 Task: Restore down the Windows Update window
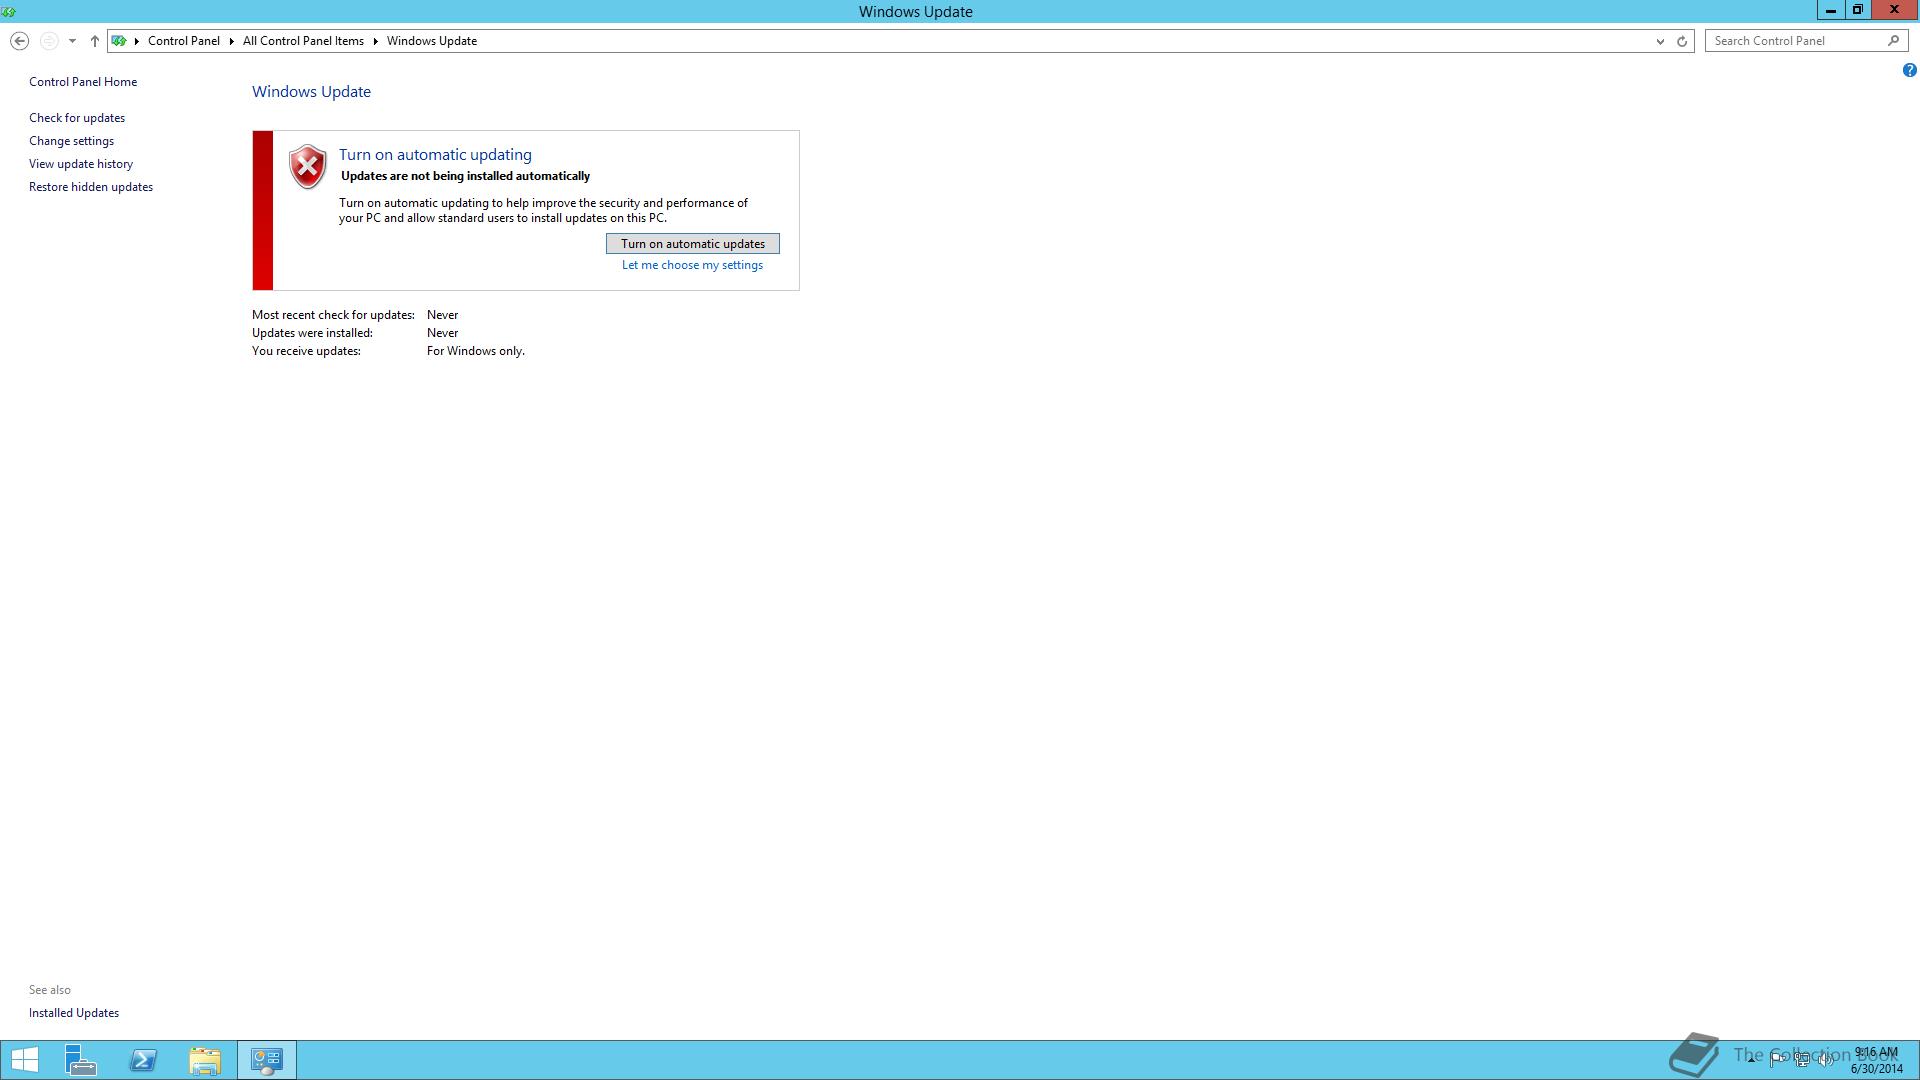1858,10
